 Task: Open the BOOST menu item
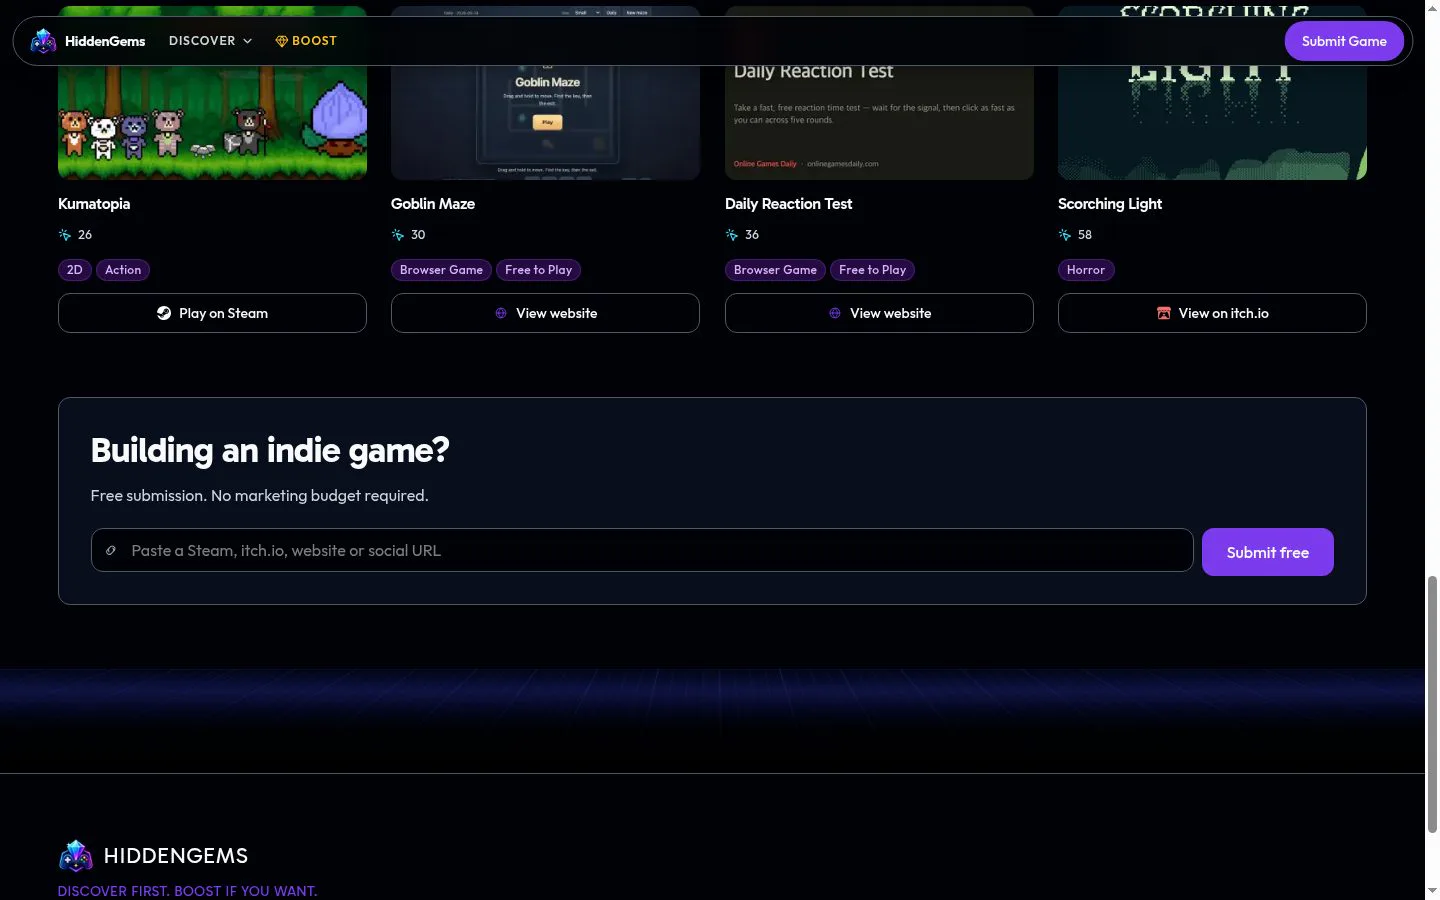coord(306,41)
